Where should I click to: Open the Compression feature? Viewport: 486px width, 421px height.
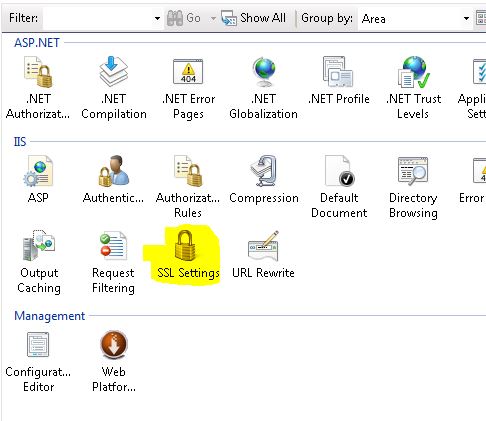point(264,179)
